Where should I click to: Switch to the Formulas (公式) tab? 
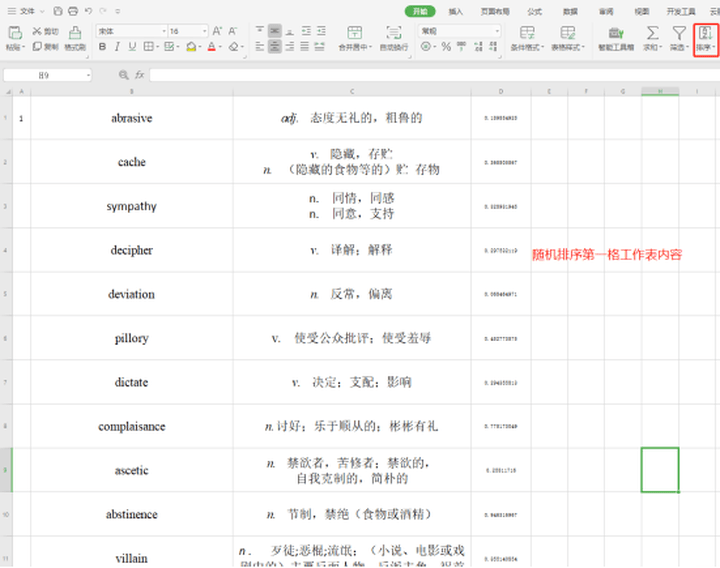pos(534,11)
